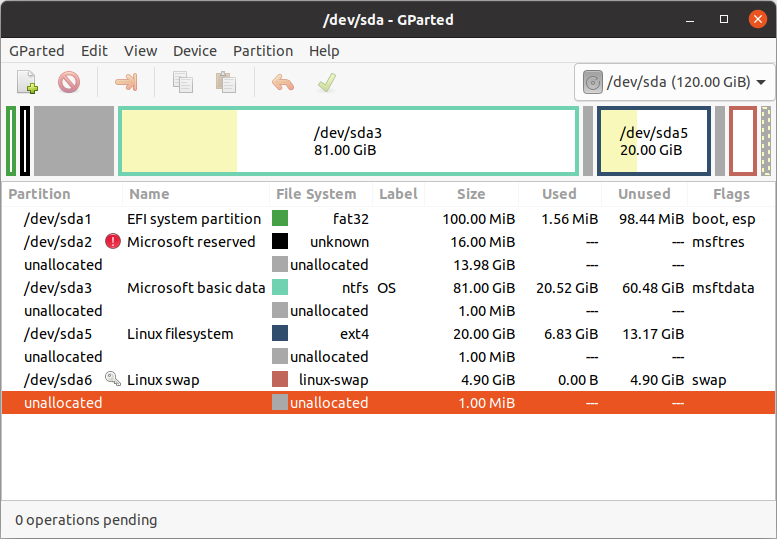The height and width of the screenshot is (539, 777).
Task: Click the red warning icon beside /dev/sda2
Action: [x=113, y=241]
